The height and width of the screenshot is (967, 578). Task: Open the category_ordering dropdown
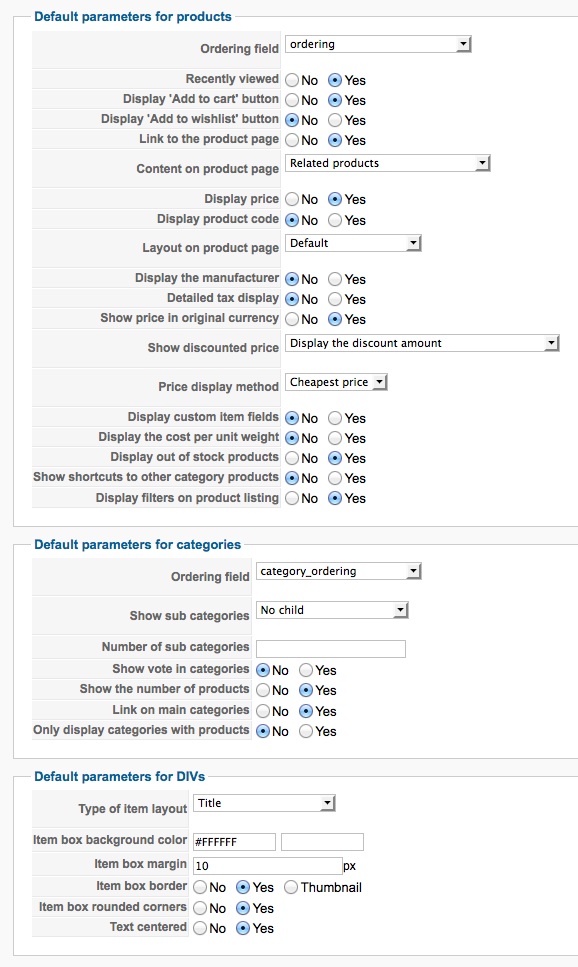click(338, 571)
